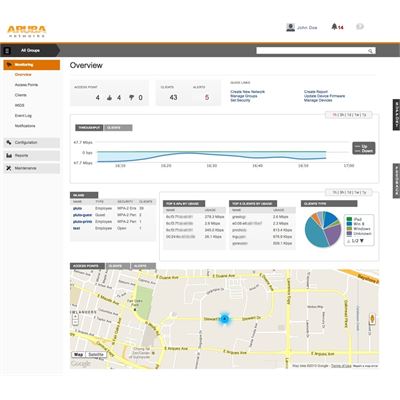This screenshot has height=400, width=400.
Task: Open the Feedback side tab on right edge
Action: (x=396, y=181)
